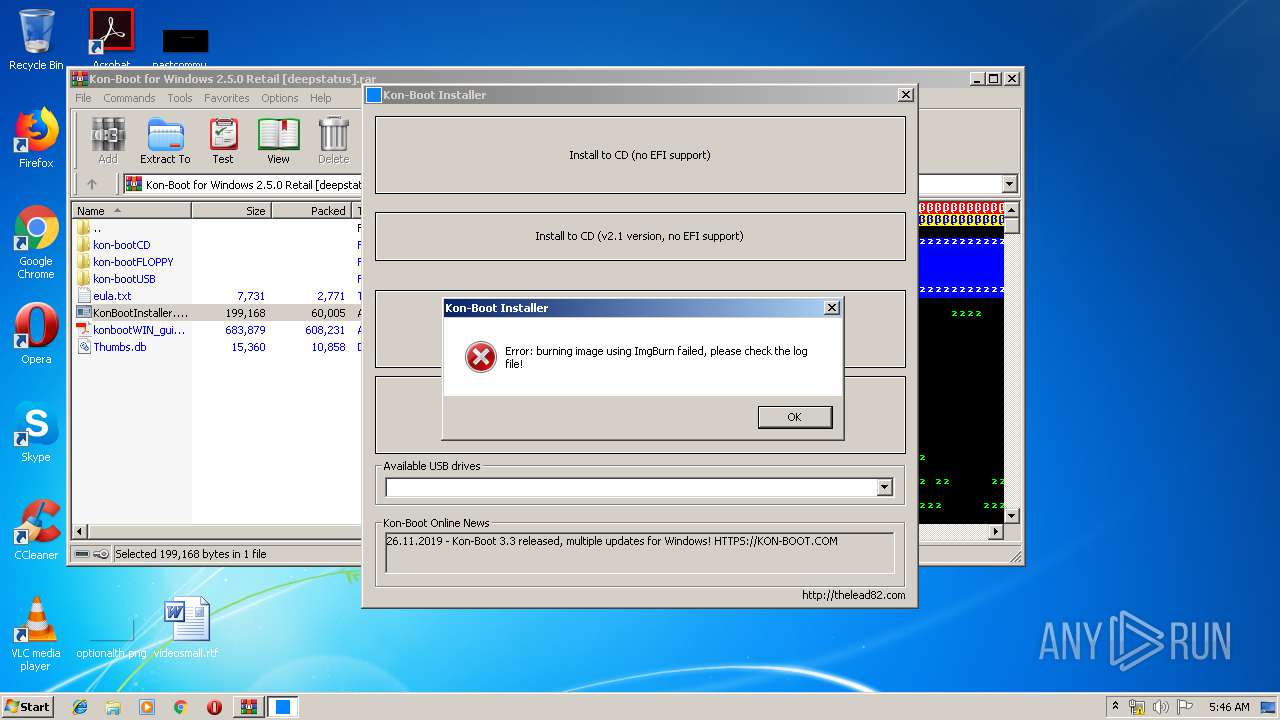1280x720 pixels.
Task: Open the Acrobat desktop shortcut
Action: coord(111,40)
